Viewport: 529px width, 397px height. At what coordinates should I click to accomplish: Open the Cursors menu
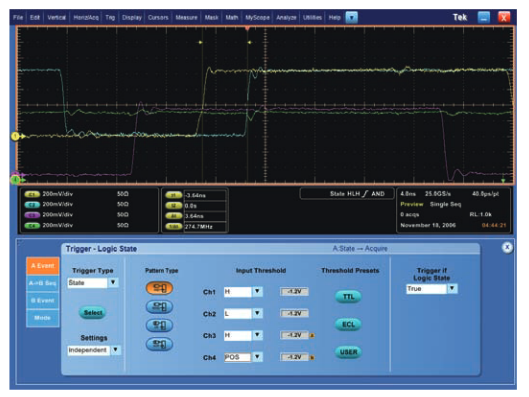[x=158, y=18]
